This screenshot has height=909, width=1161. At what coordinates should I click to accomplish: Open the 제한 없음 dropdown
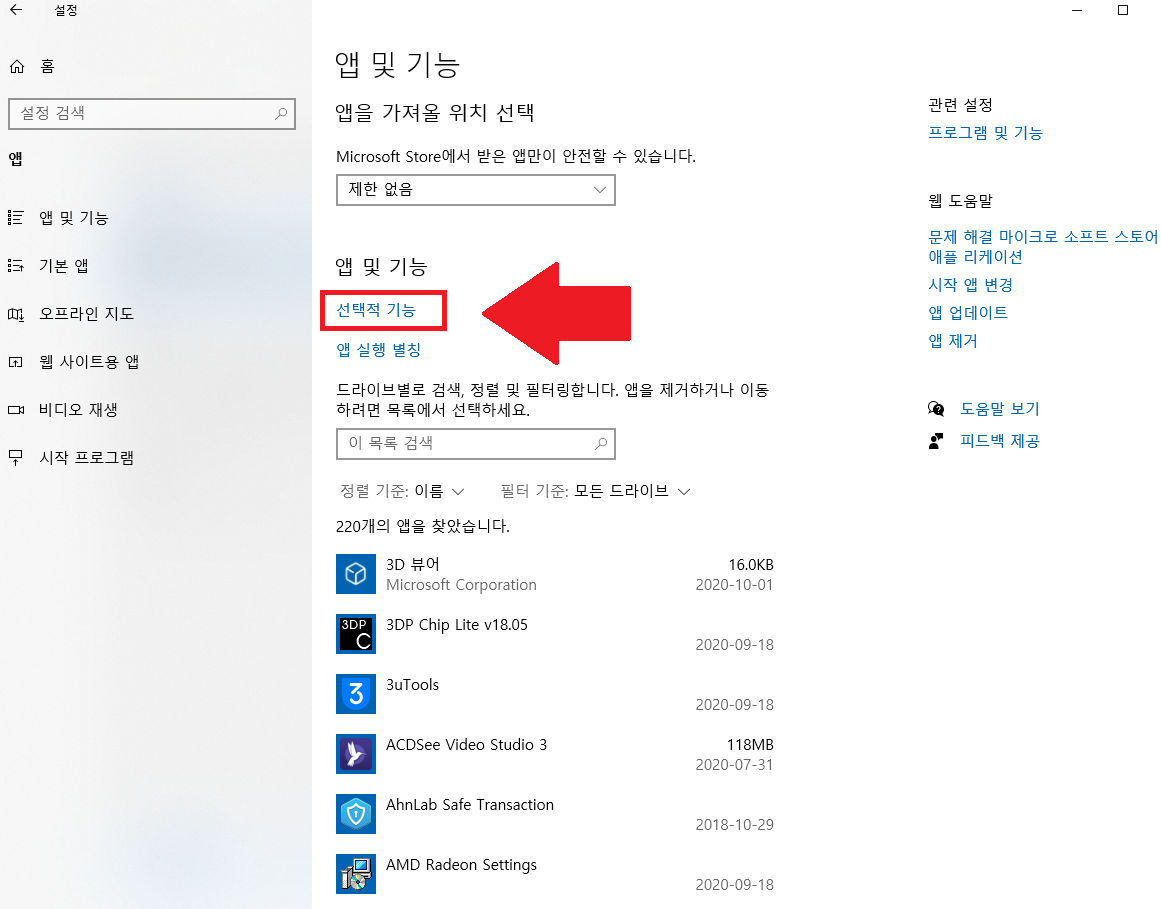click(x=475, y=189)
